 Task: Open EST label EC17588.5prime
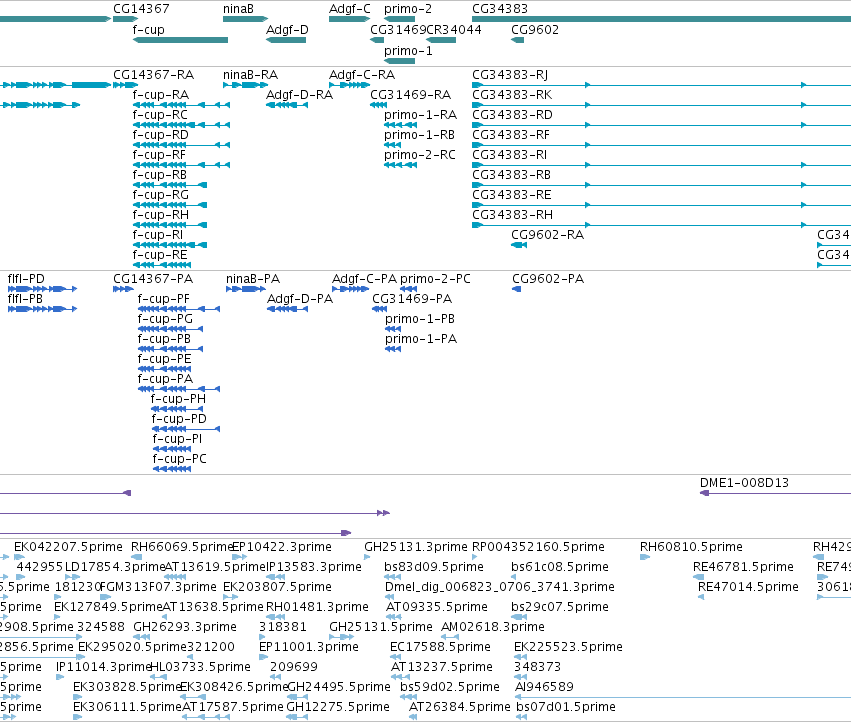click(440, 647)
